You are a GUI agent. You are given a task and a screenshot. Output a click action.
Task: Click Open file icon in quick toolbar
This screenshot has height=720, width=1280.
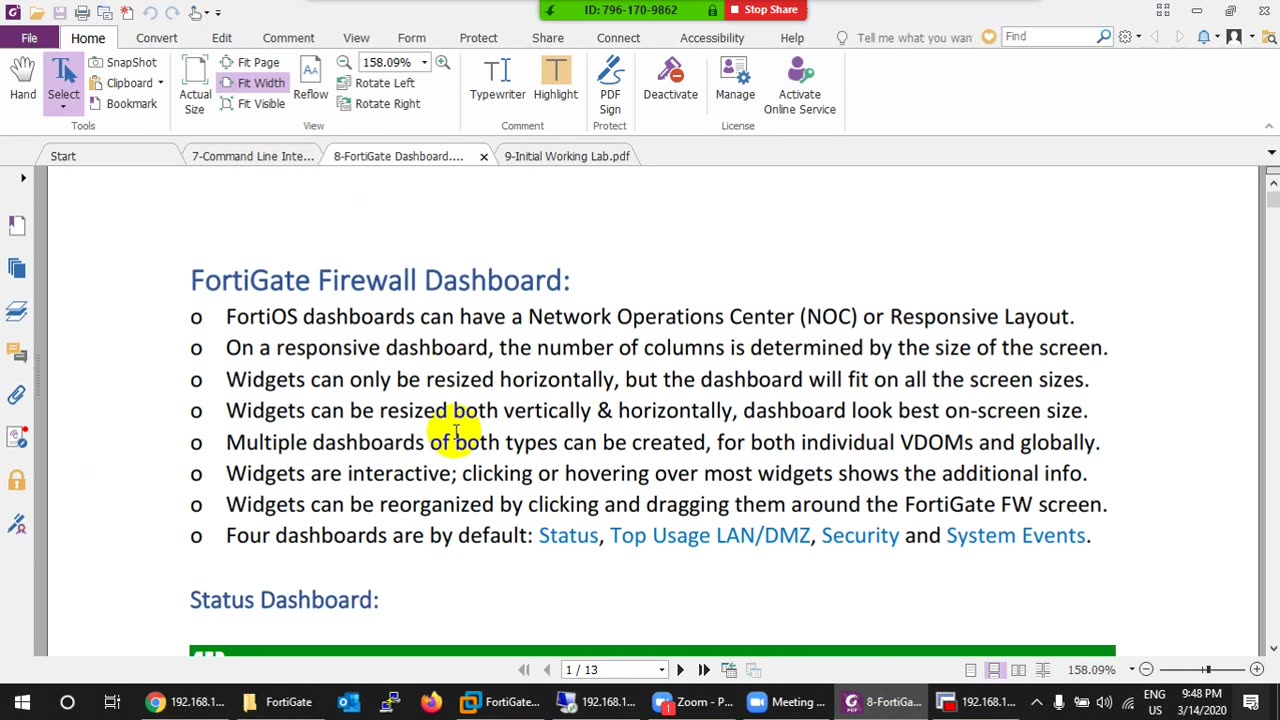point(37,13)
